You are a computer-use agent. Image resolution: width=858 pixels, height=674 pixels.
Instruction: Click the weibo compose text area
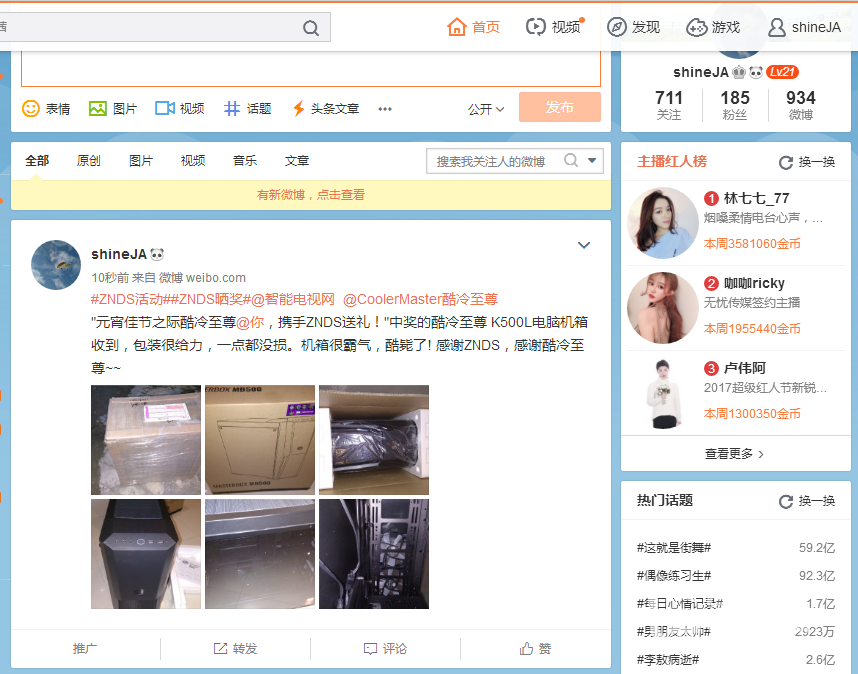[311, 68]
